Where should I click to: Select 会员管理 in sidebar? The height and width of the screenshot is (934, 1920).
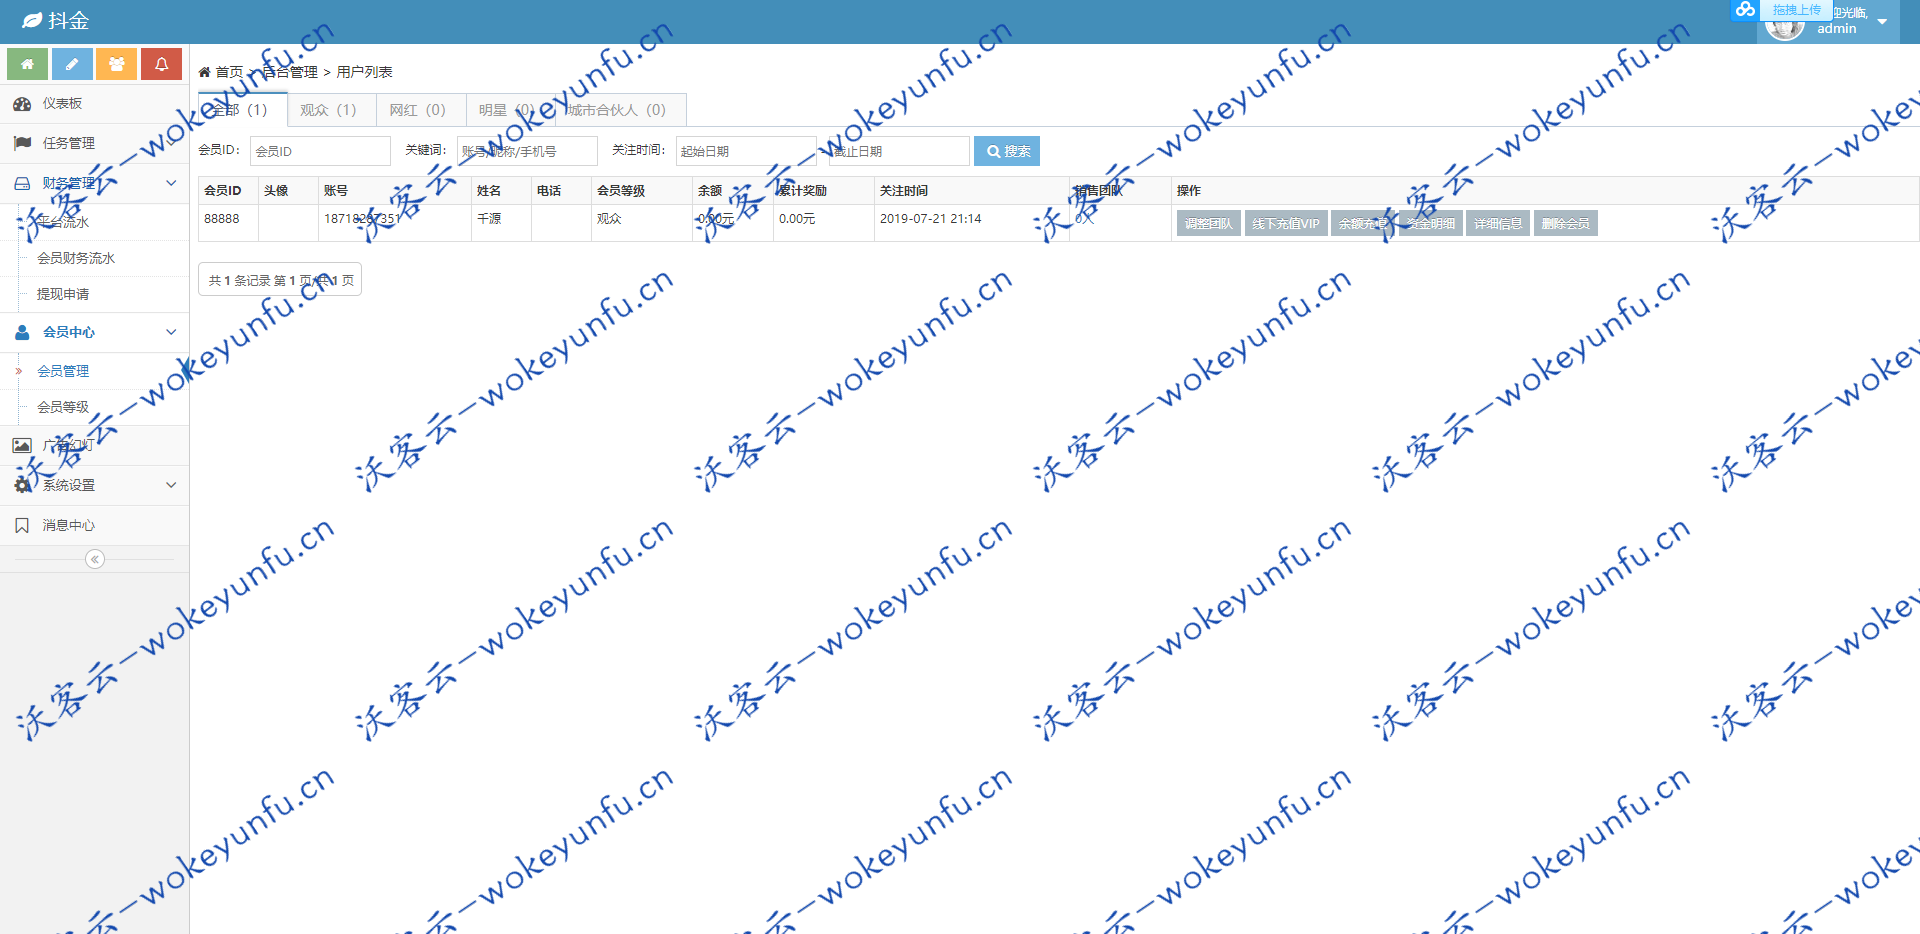pos(63,371)
